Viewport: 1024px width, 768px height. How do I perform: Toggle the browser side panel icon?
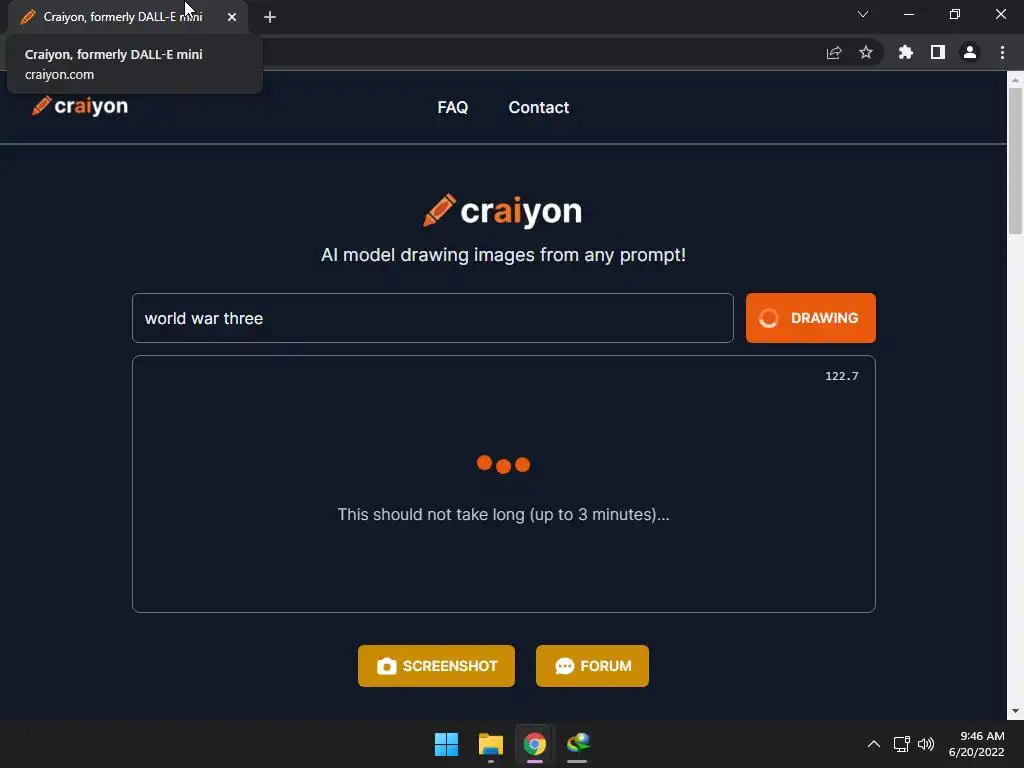coord(938,52)
